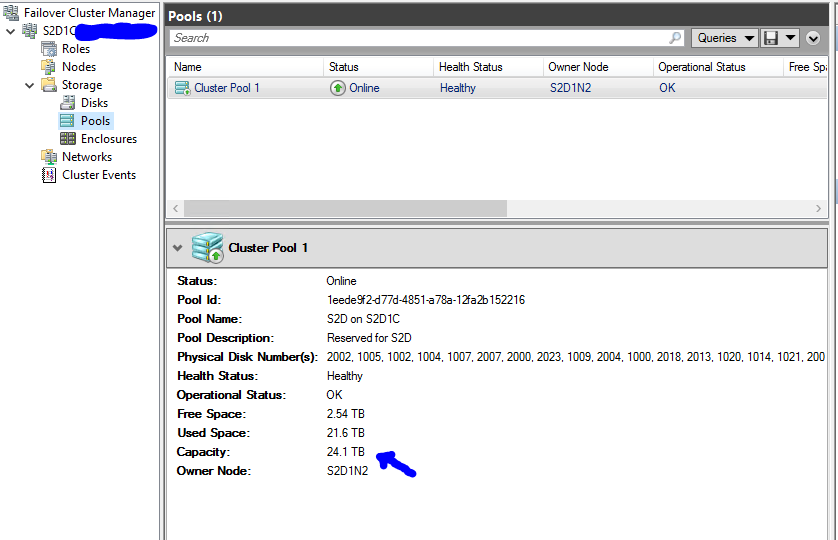The height and width of the screenshot is (540, 838).
Task: Click the Cluster Pool 1 row icon
Action: tap(182, 88)
